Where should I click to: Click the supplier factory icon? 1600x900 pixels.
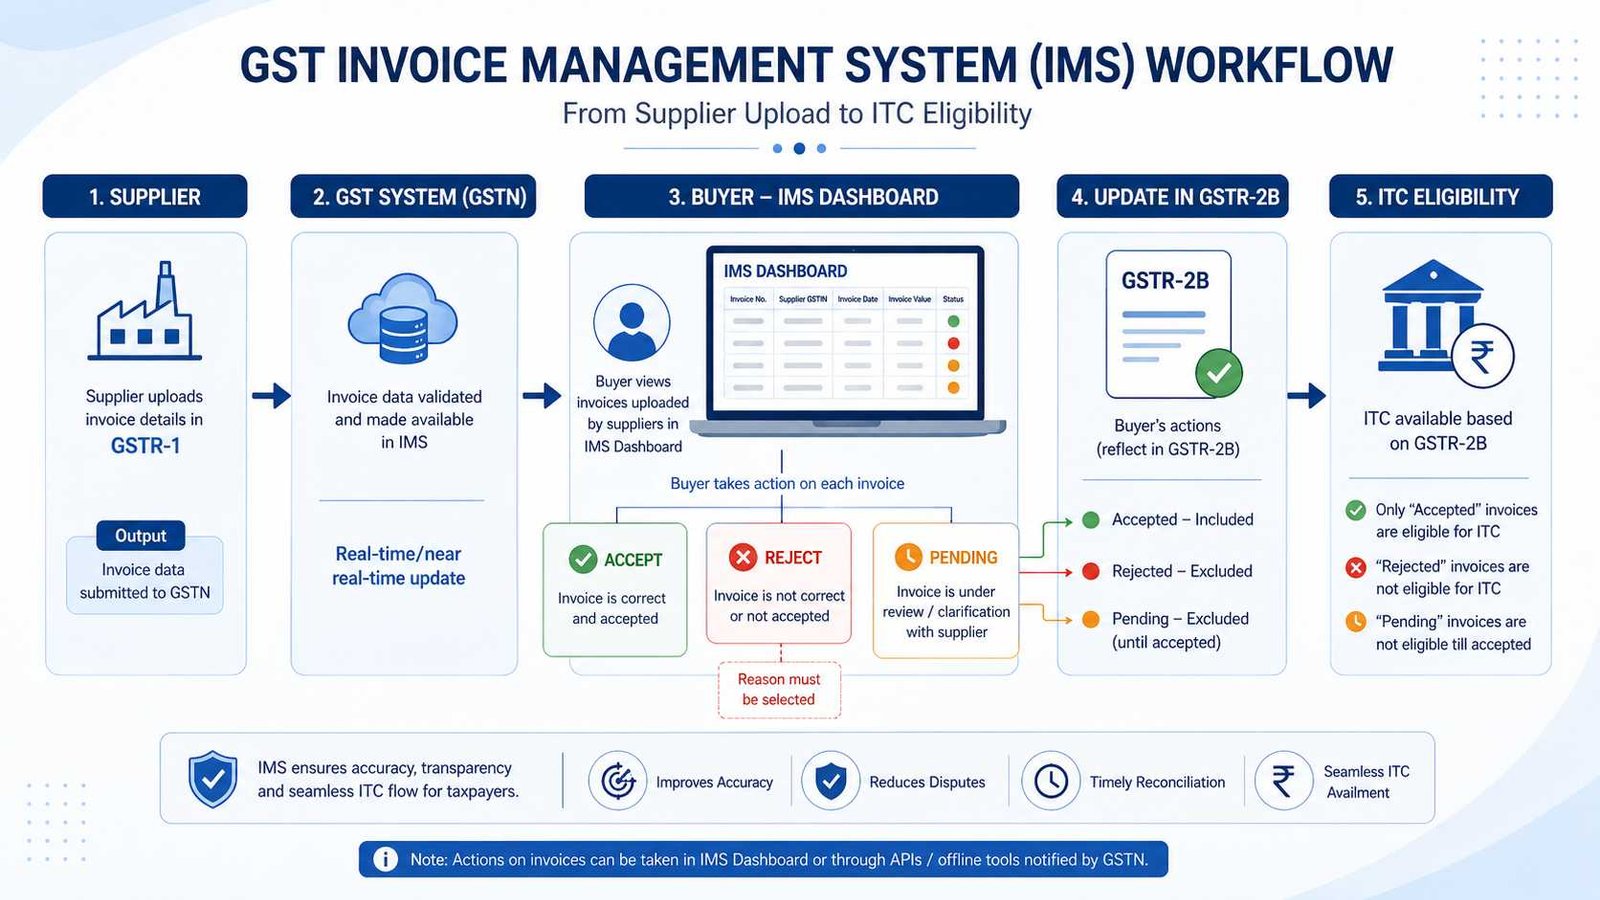coord(145,311)
